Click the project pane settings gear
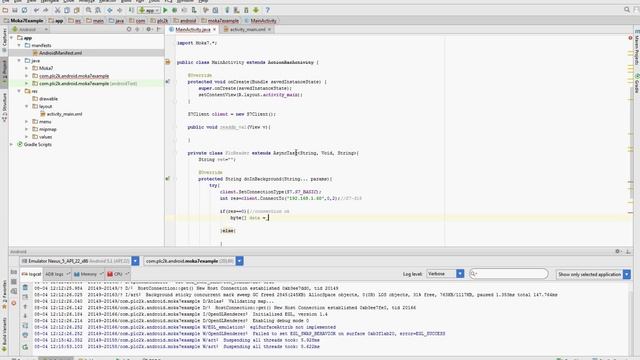640x360 pixels. tap(149, 29)
